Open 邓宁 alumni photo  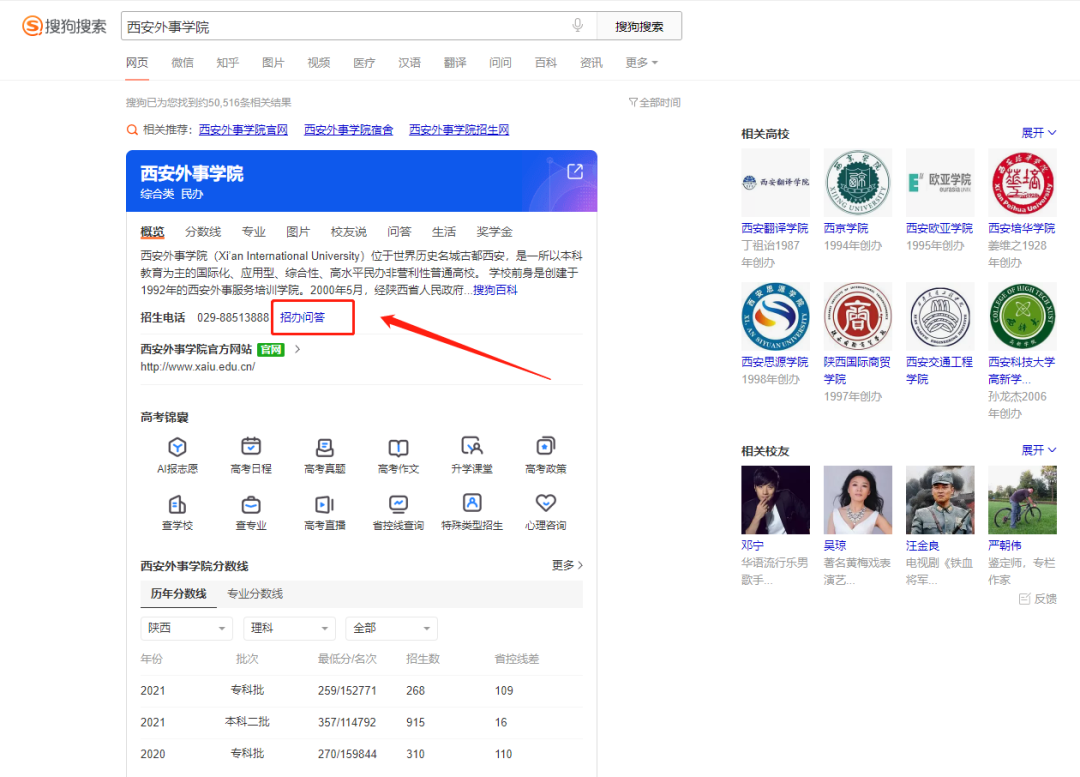[776, 499]
